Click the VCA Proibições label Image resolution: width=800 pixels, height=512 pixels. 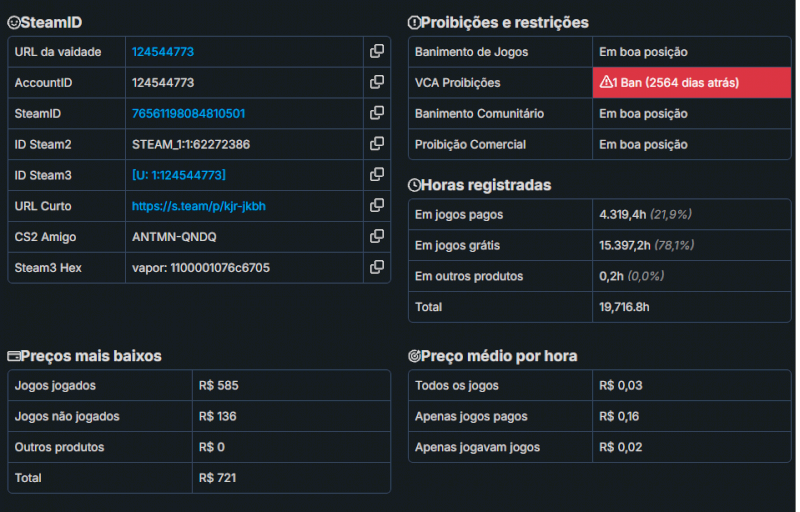(x=457, y=83)
